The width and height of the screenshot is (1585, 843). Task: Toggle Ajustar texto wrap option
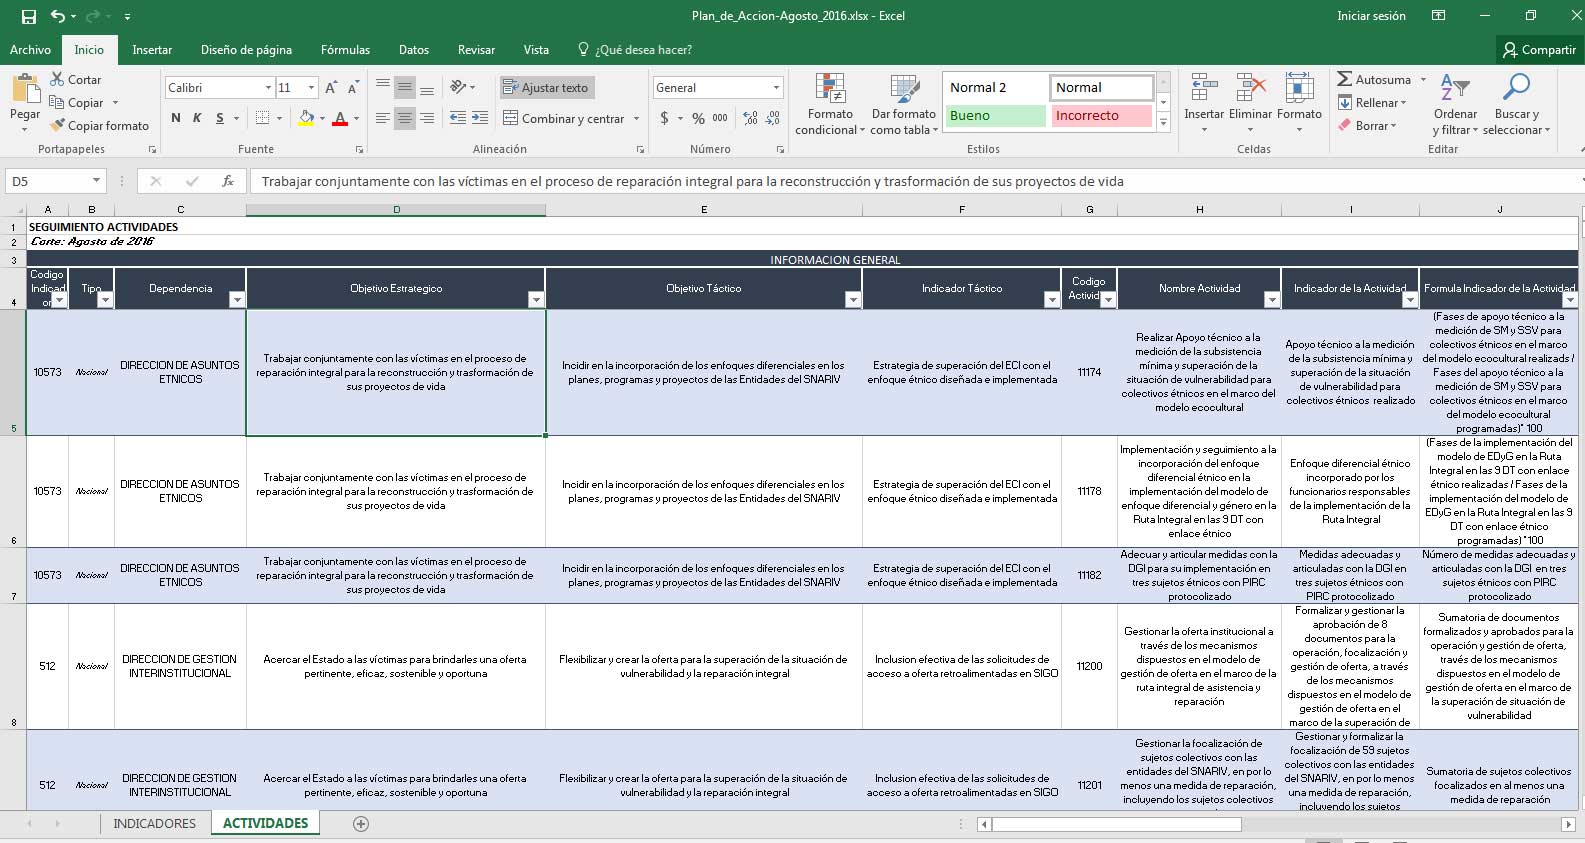pyautogui.click(x=546, y=88)
